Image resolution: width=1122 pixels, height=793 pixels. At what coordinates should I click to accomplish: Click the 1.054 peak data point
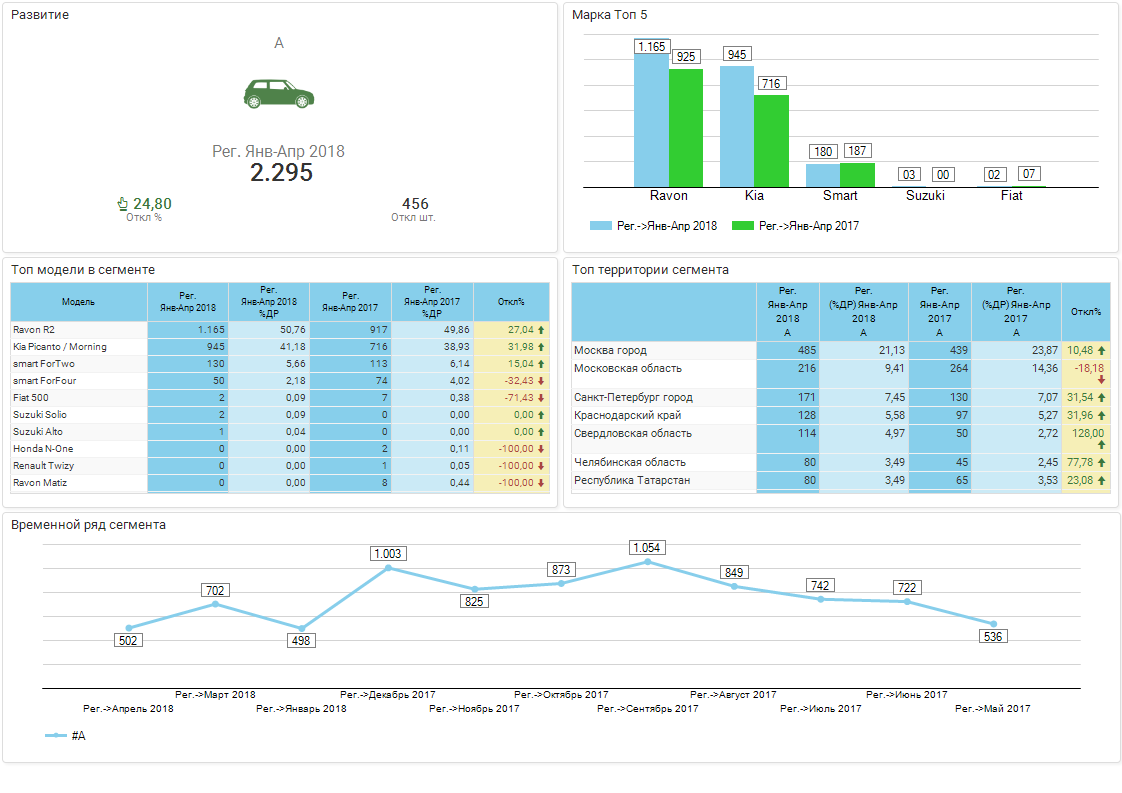pyautogui.click(x=647, y=562)
